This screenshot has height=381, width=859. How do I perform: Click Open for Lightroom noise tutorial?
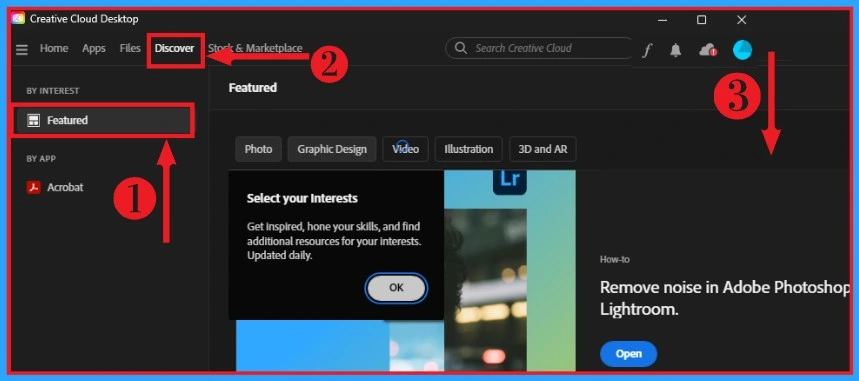(628, 354)
